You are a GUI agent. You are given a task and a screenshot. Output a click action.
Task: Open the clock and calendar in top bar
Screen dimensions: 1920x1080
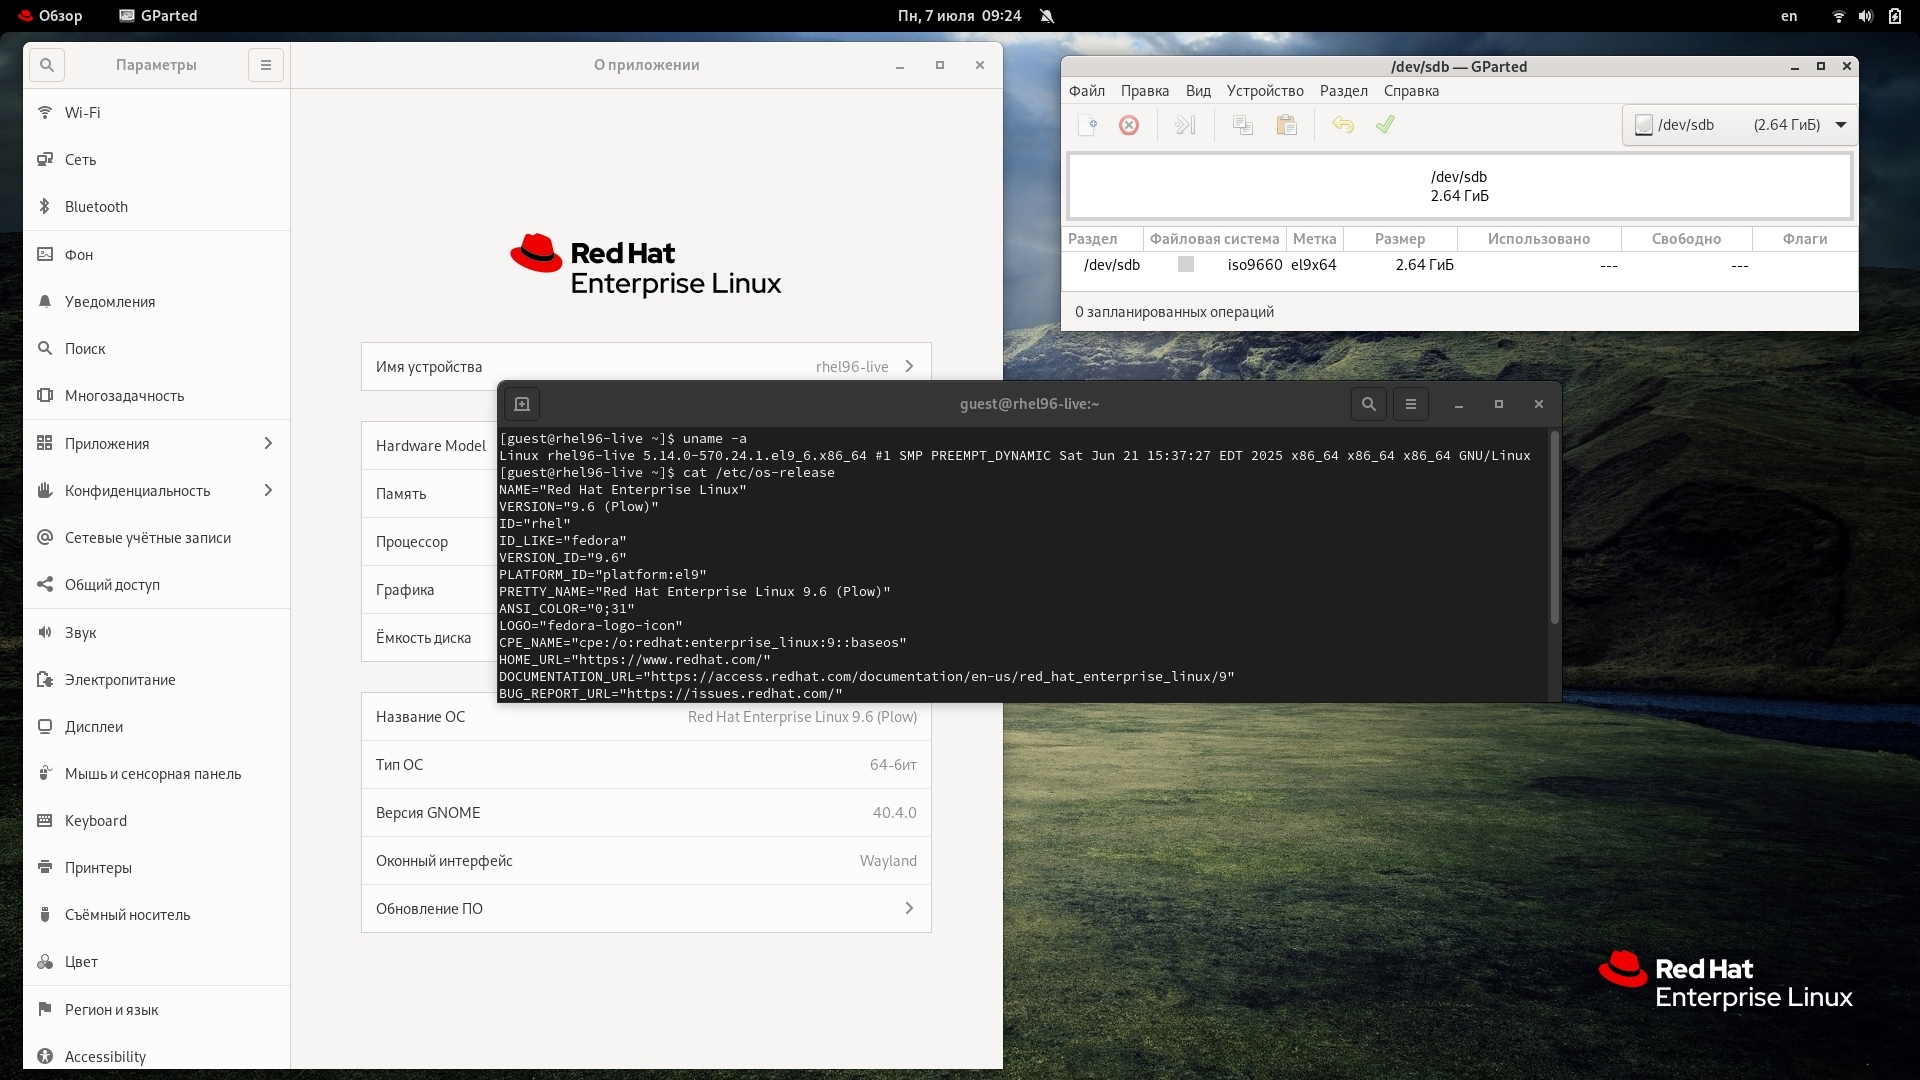[960, 16]
